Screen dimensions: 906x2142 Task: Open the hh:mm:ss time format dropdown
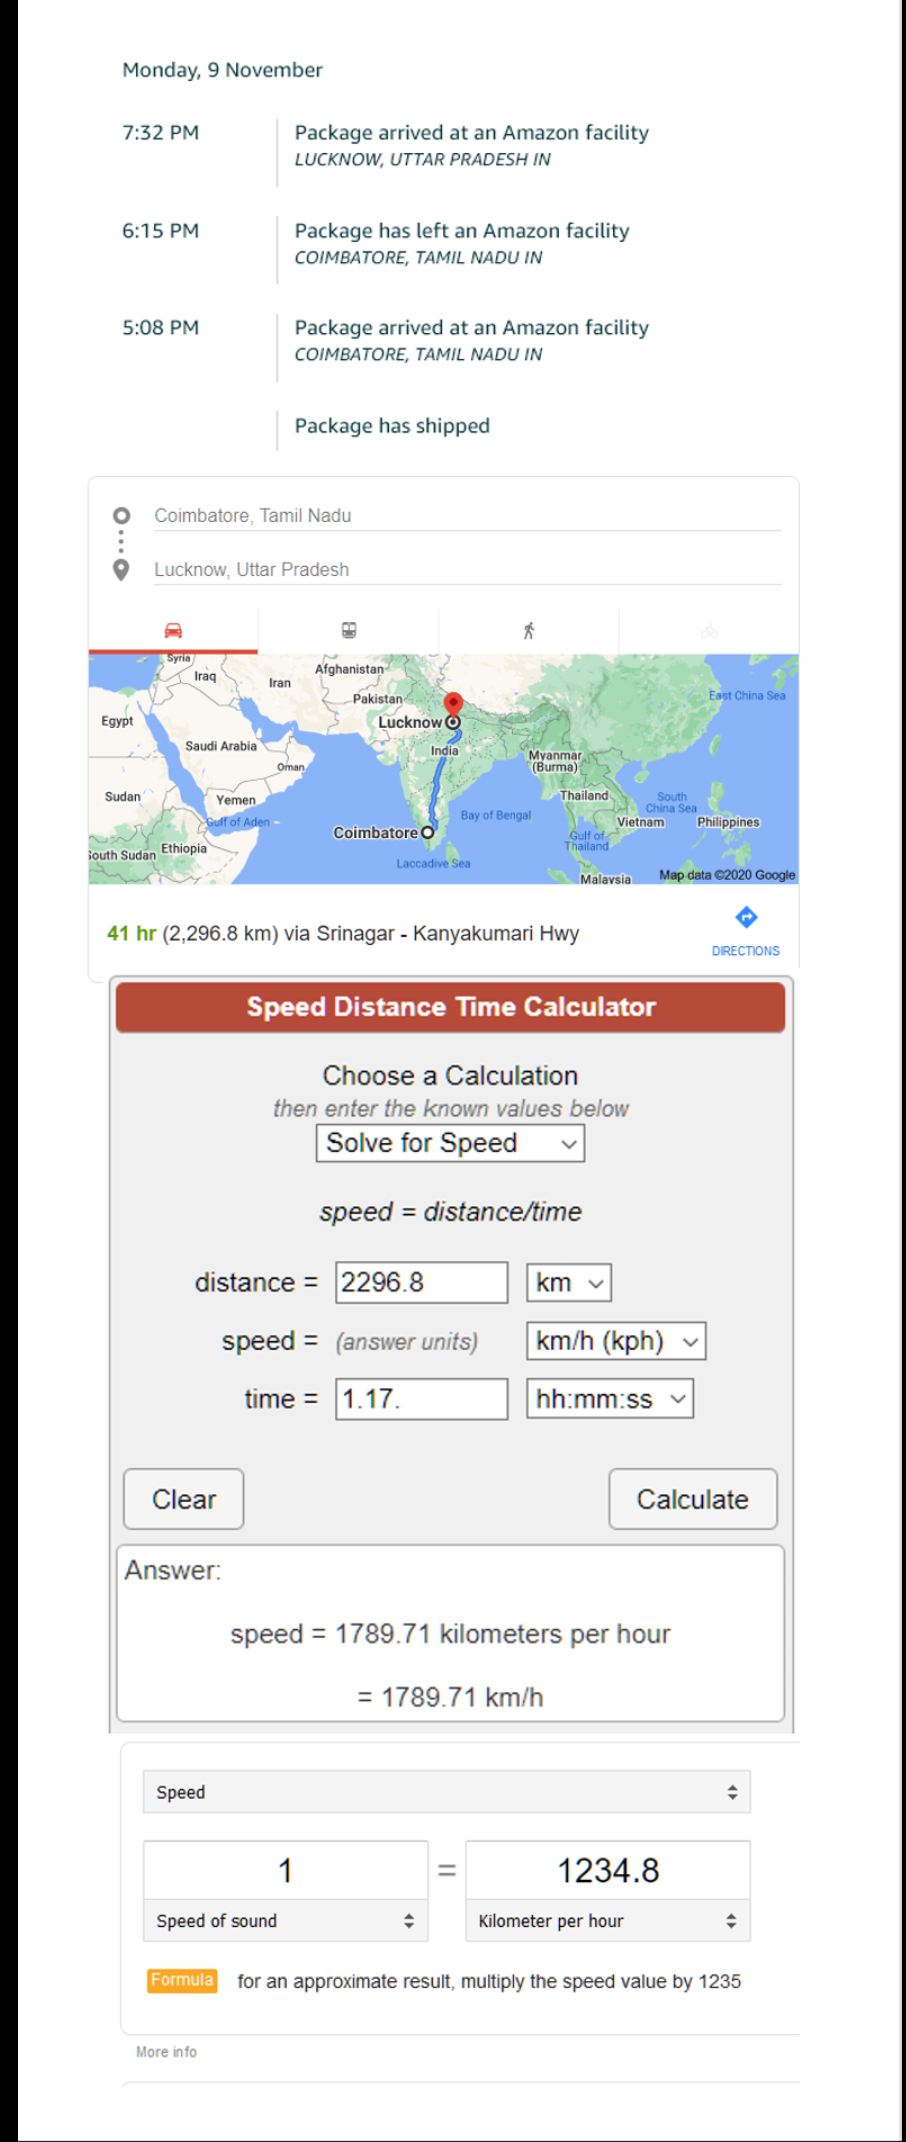click(609, 1399)
